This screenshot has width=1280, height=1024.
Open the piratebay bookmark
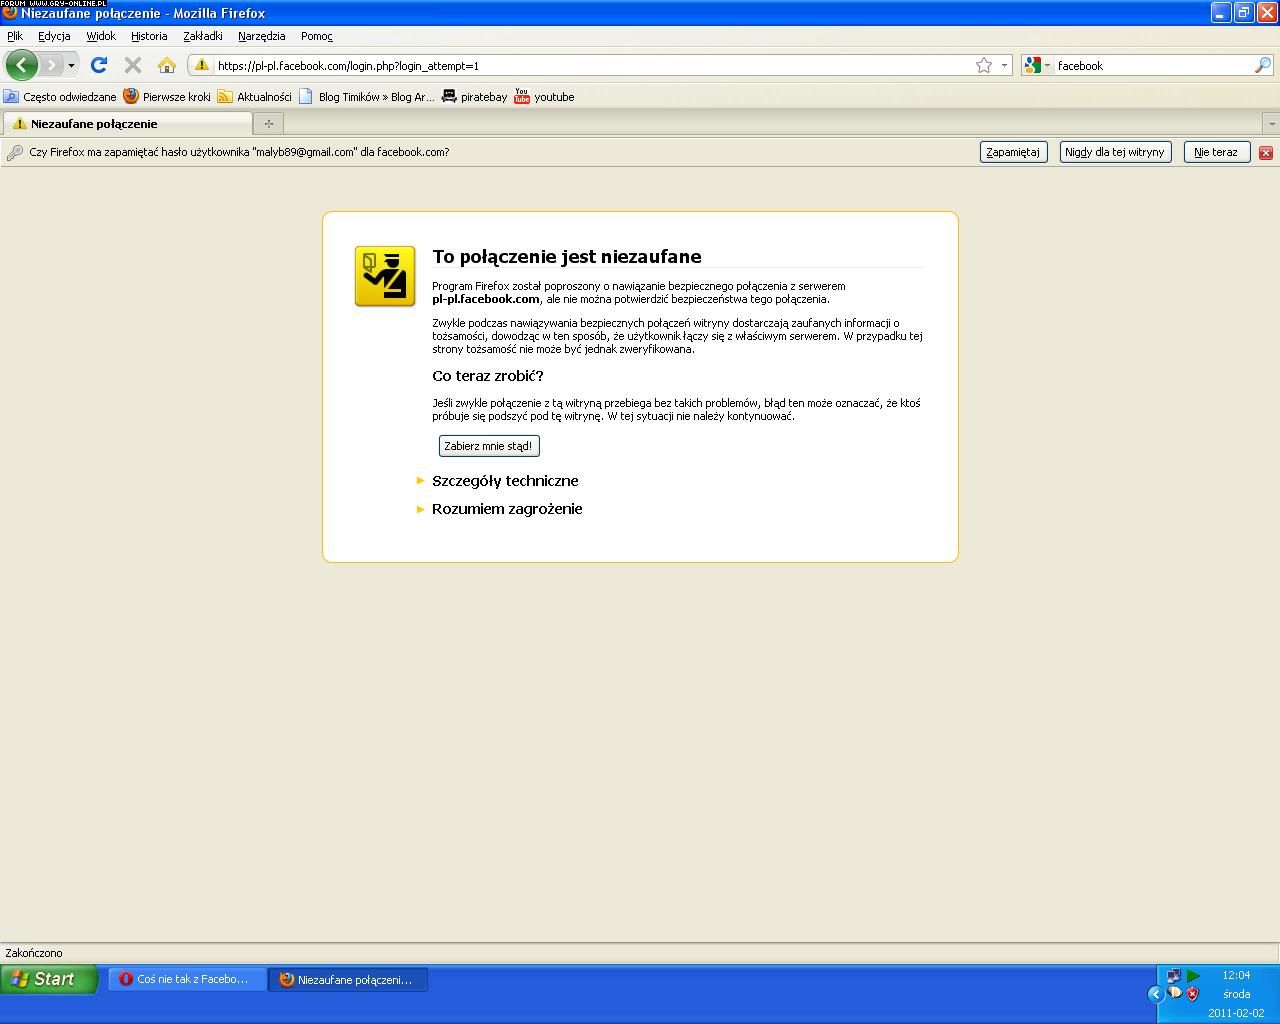pyautogui.click(x=474, y=97)
